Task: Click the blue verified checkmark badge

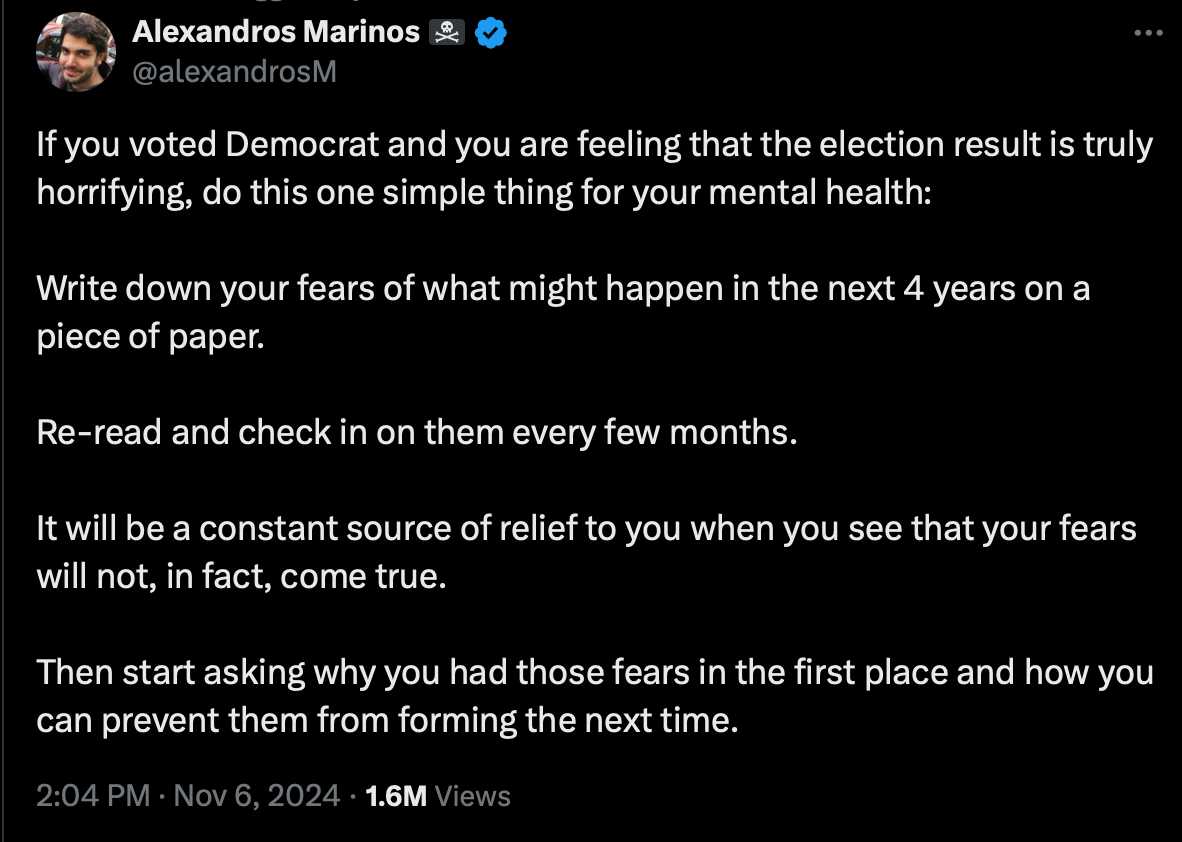Action: click(x=491, y=33)
